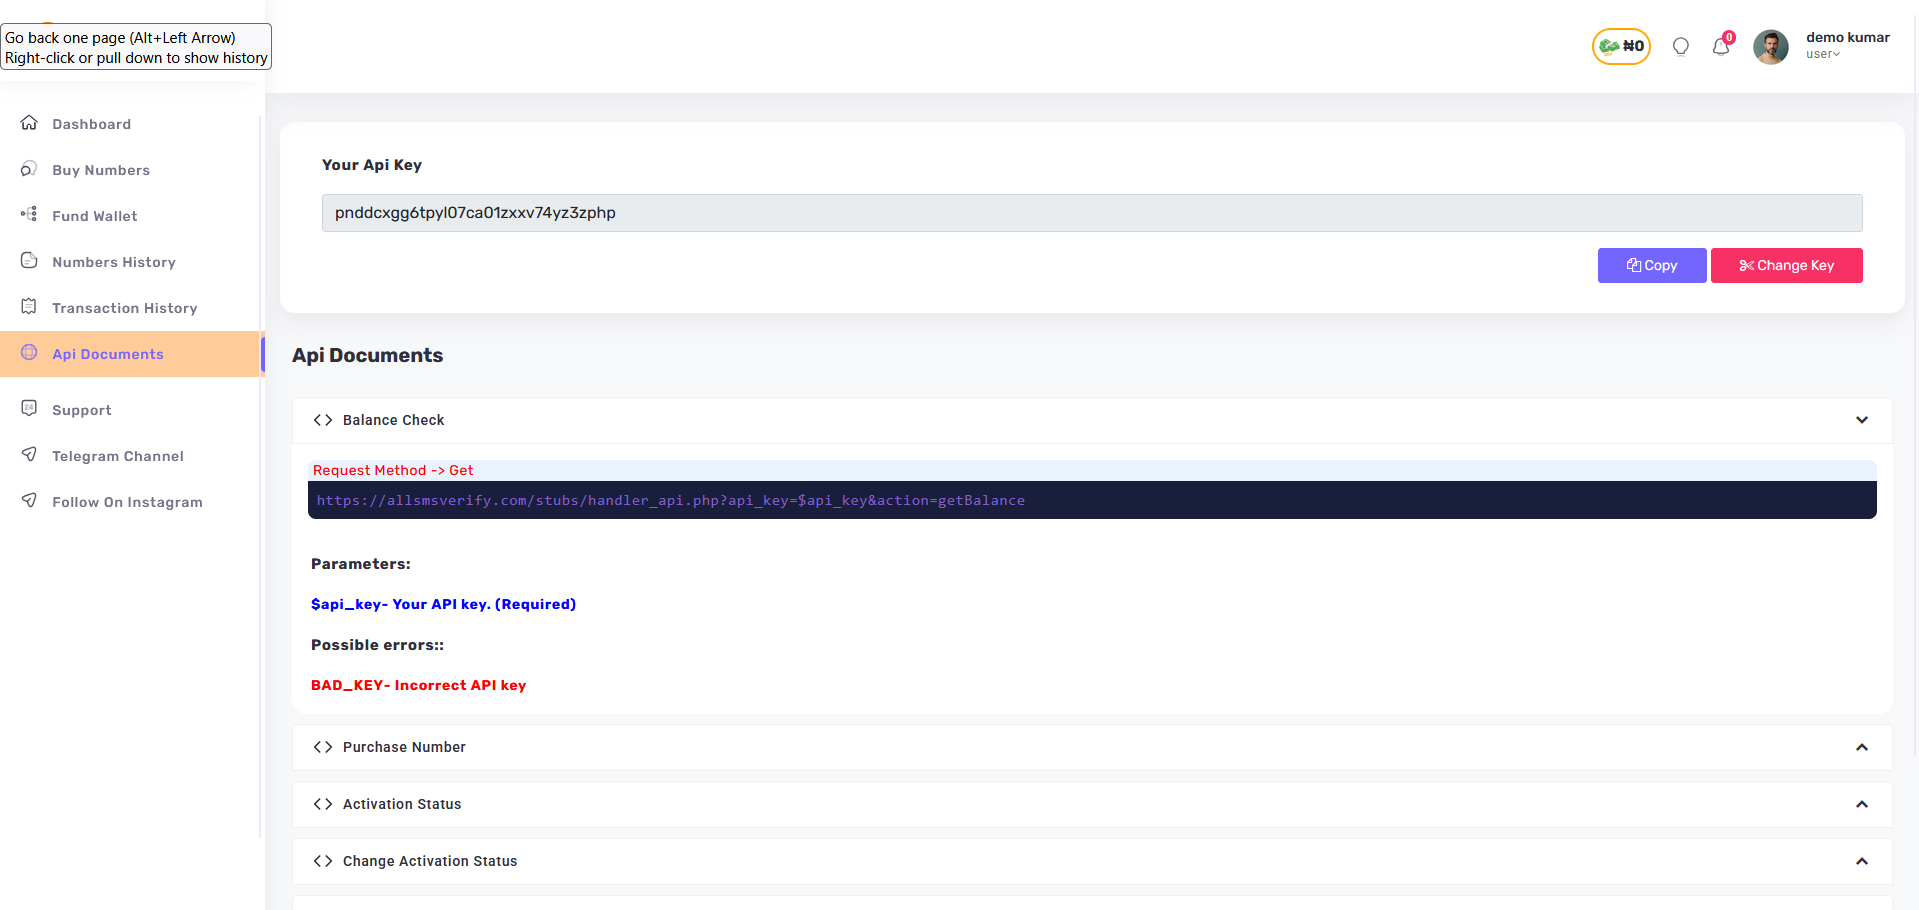Click the Change Key button
This screenshot has height=910, width=1919.
coord(1786,265)
